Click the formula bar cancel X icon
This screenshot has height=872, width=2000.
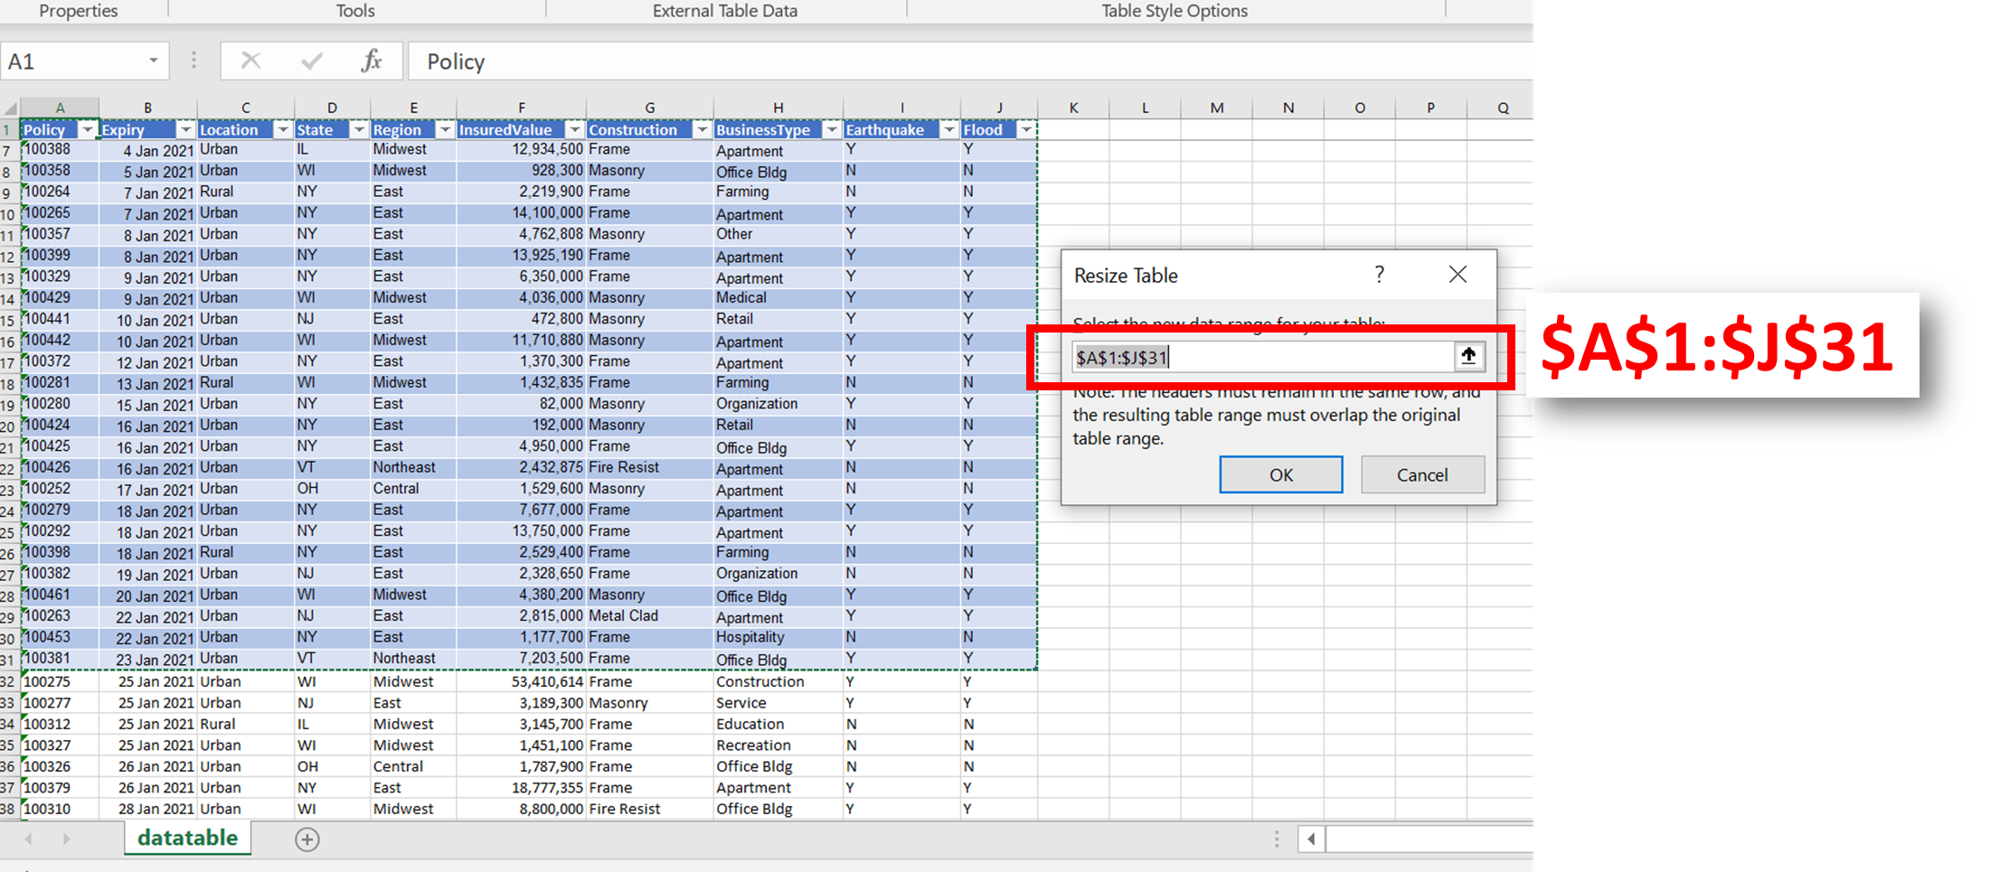pos(251,61)
